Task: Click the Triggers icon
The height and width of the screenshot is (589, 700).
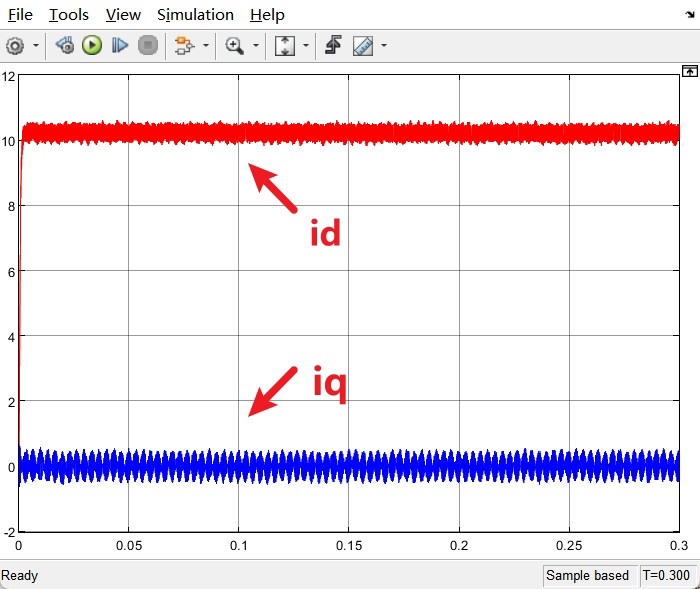Action: [x=333, y=46]
